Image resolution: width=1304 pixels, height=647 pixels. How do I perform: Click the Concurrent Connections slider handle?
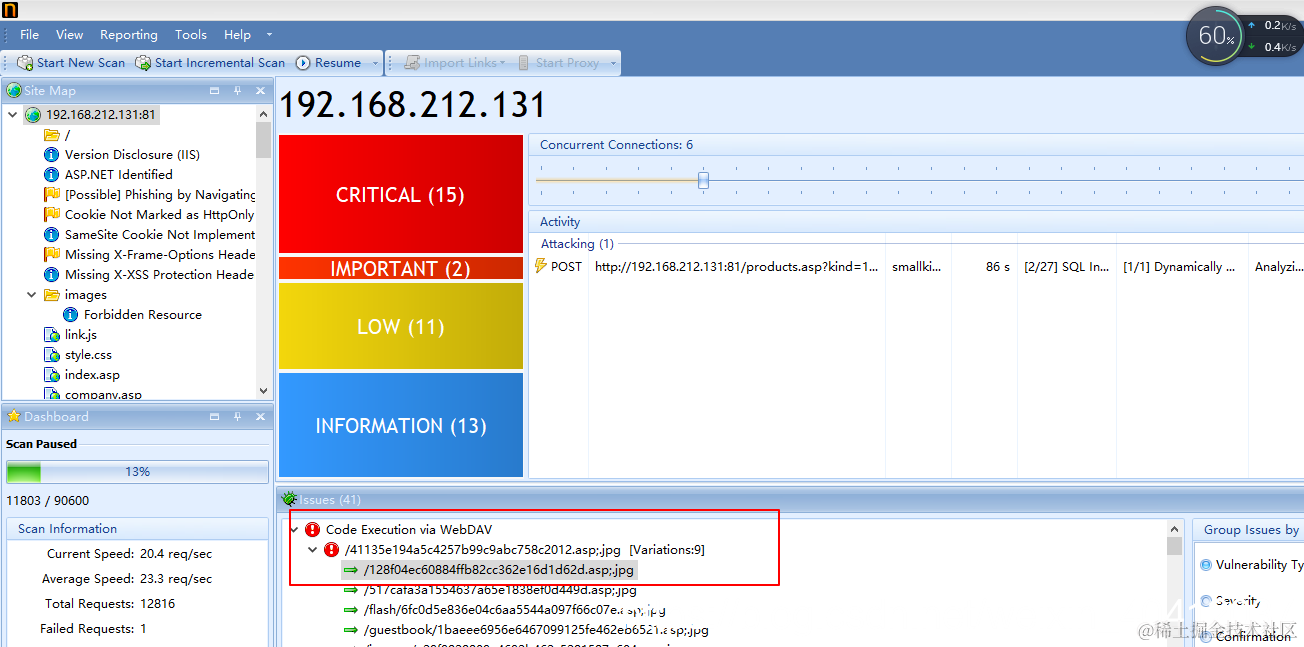coord(703,180)
